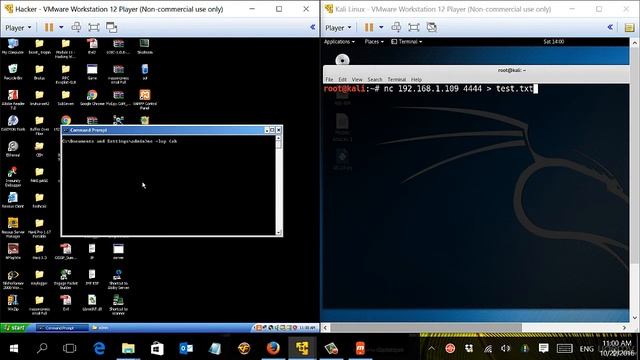
Task: Toggle Unity mode in Kali VMware toolbar
Action: click(x=431, y=27)
